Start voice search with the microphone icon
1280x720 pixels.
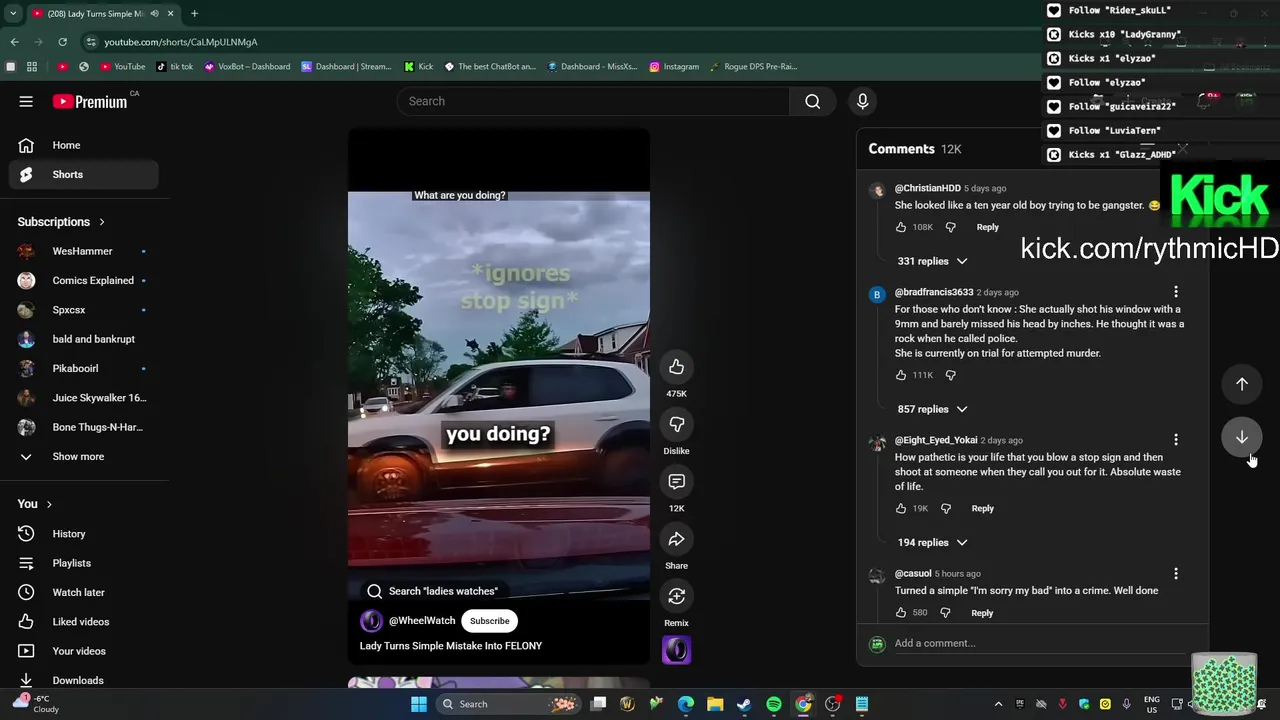point(862,101)
